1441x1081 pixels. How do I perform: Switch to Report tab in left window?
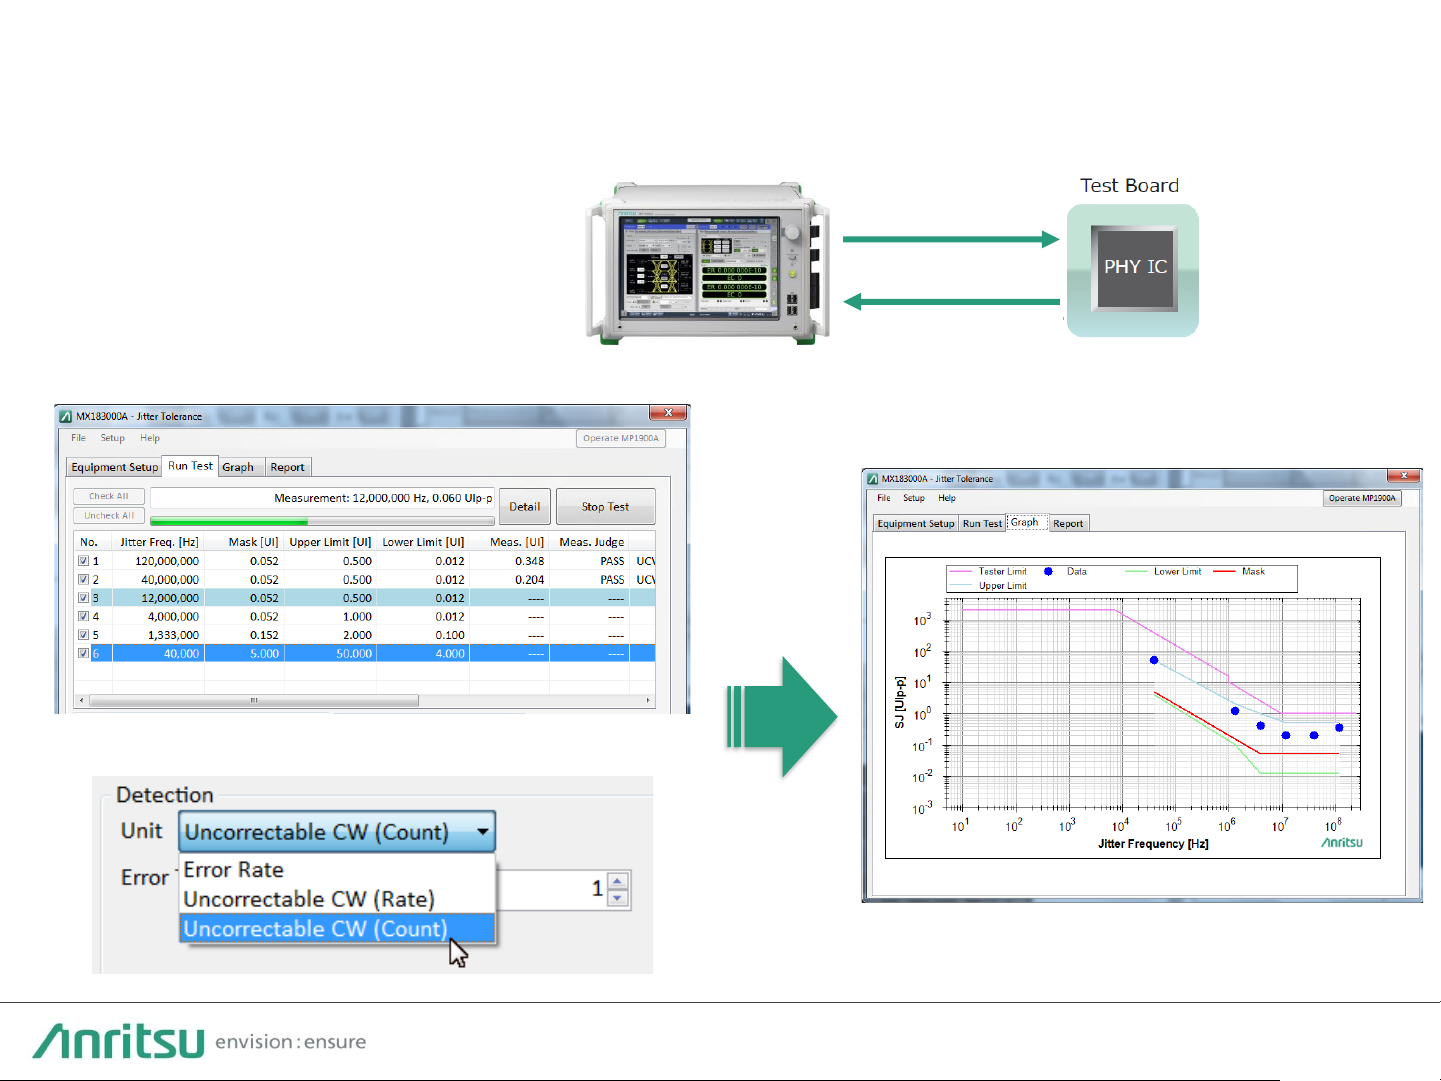click(287, 467)
